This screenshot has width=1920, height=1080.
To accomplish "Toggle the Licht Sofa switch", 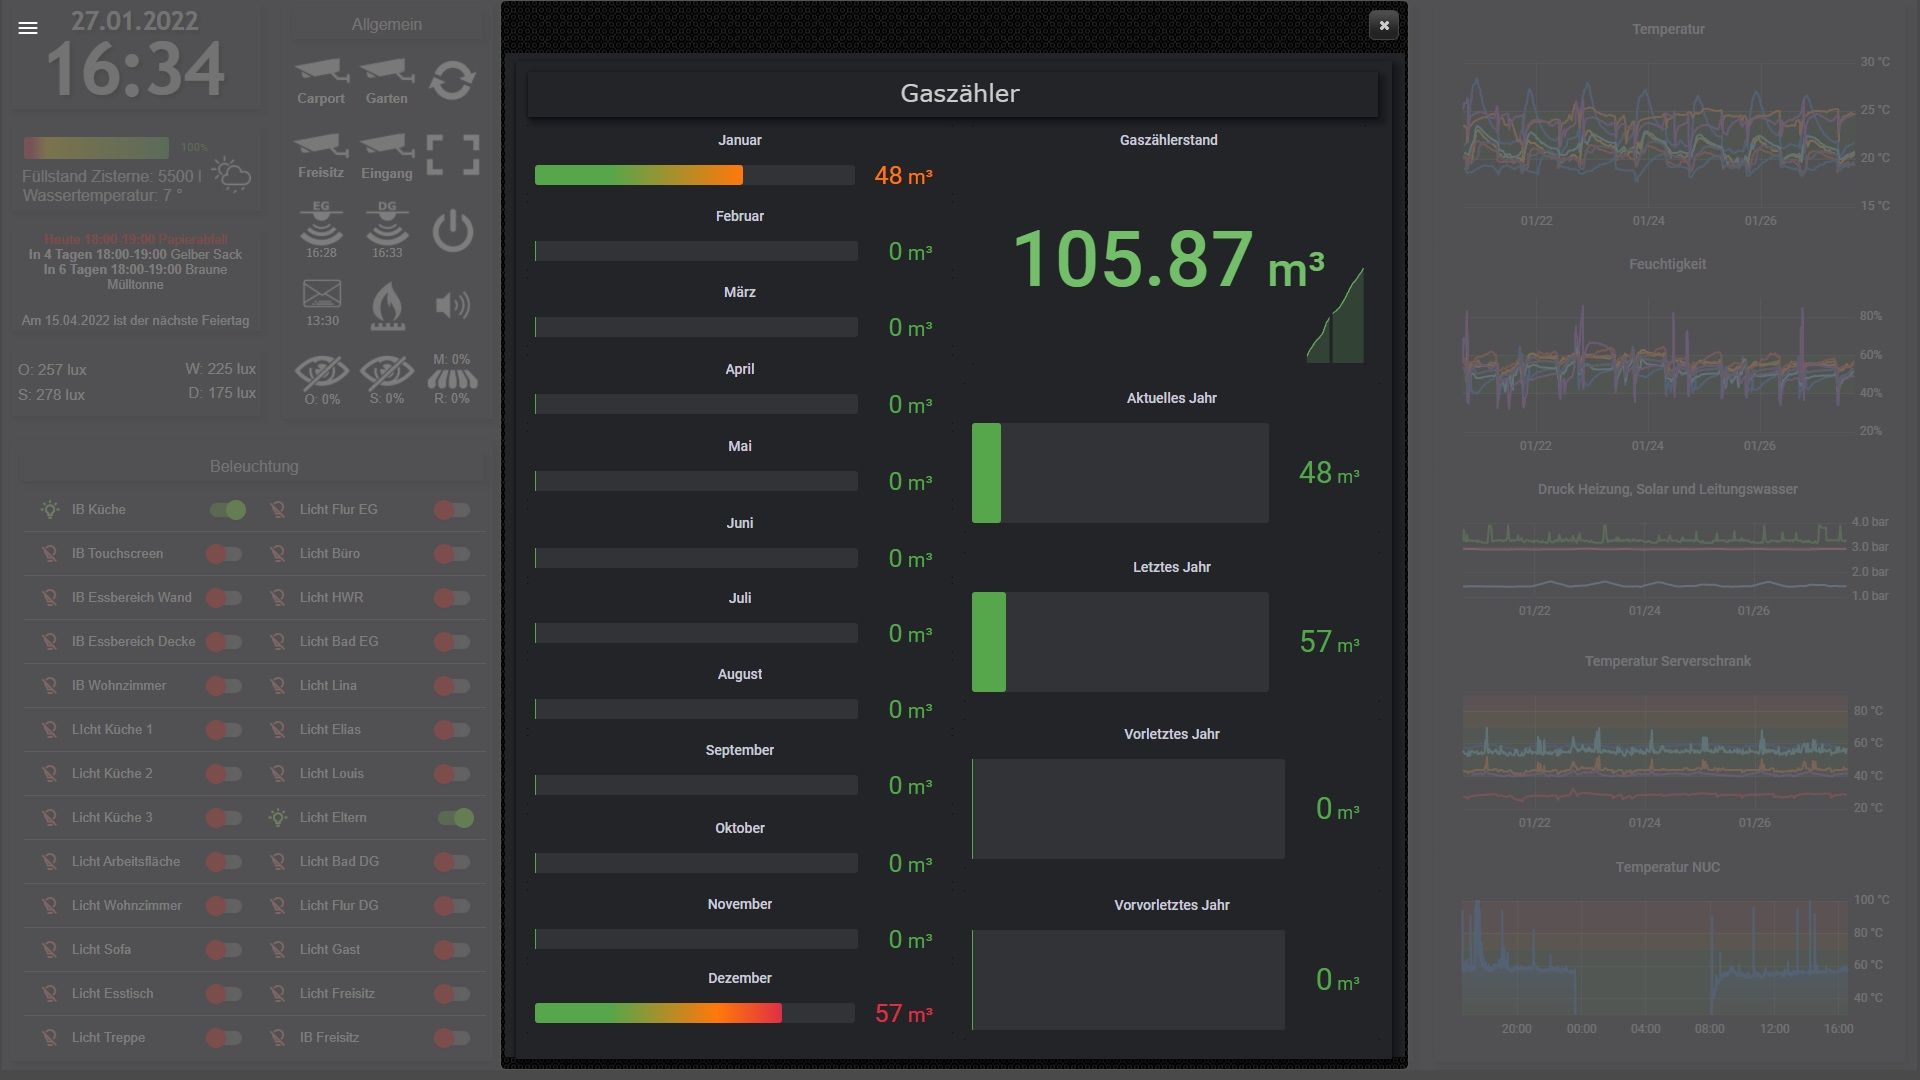I will 224,950.
